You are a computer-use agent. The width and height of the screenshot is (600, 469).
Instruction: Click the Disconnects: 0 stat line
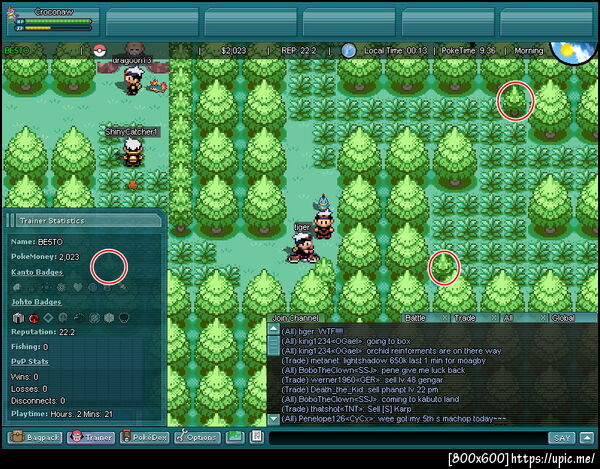pos(38,401)
